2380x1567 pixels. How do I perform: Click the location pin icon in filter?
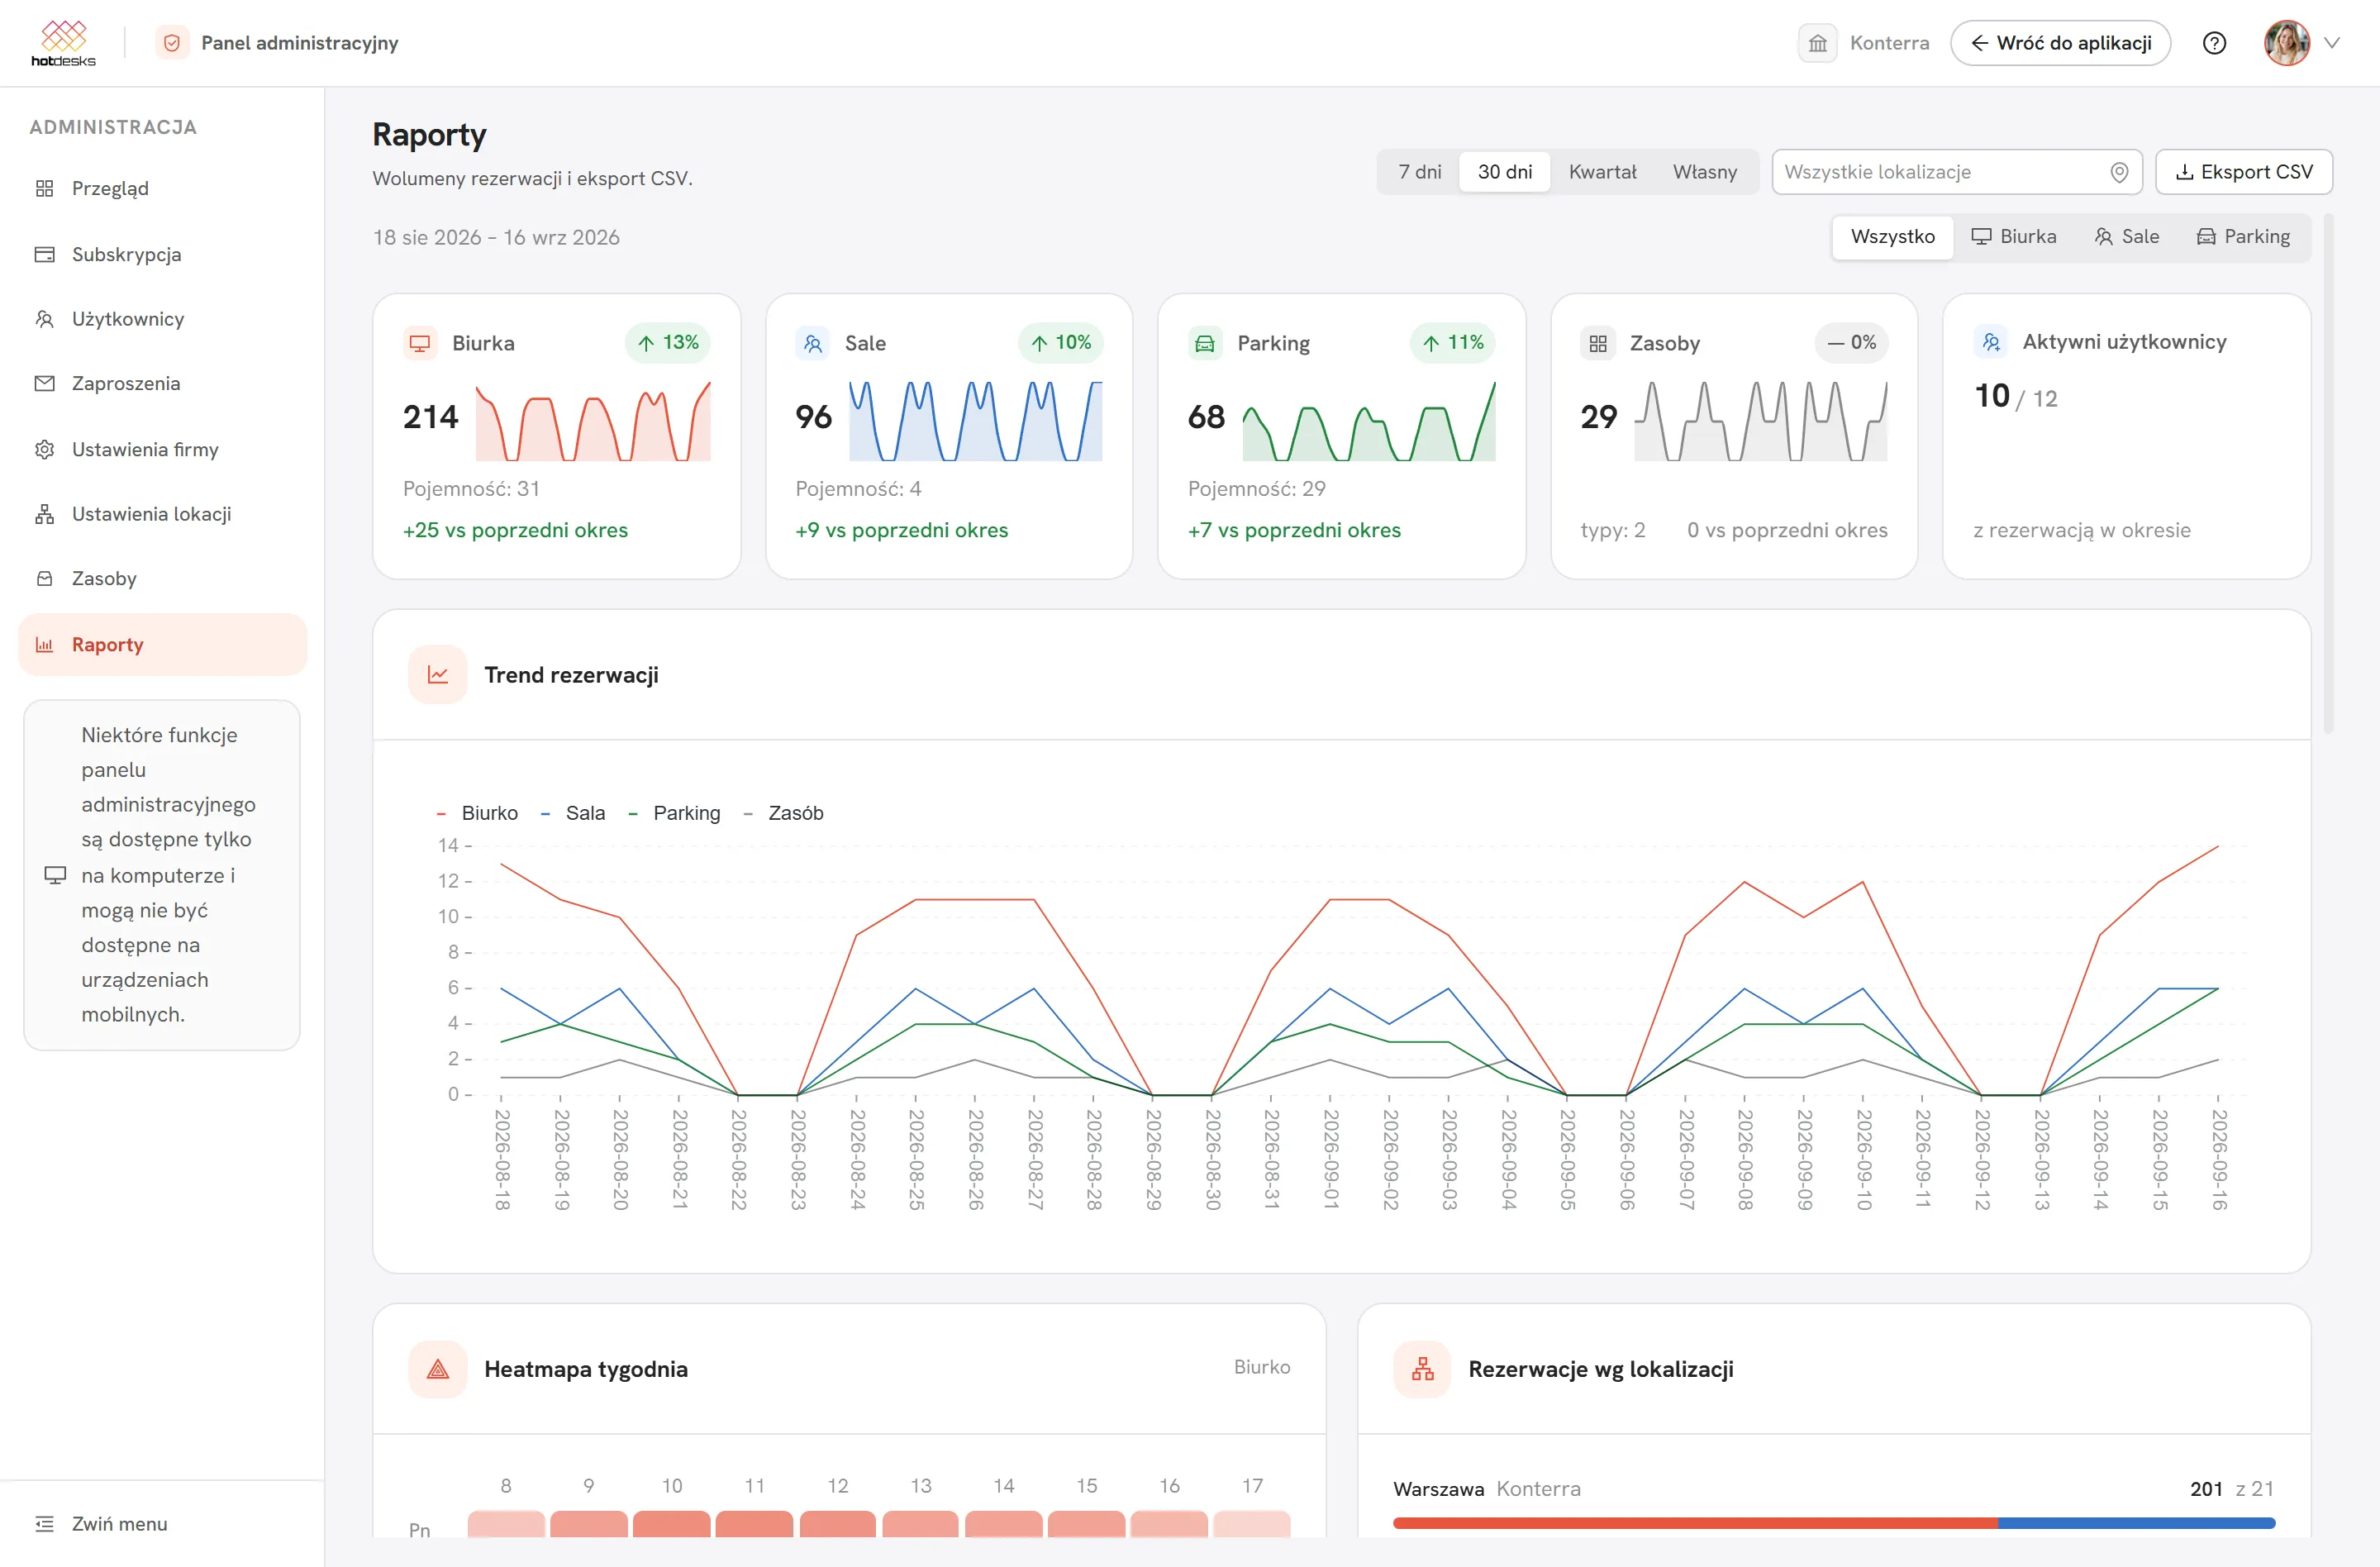click(2118, 172)
